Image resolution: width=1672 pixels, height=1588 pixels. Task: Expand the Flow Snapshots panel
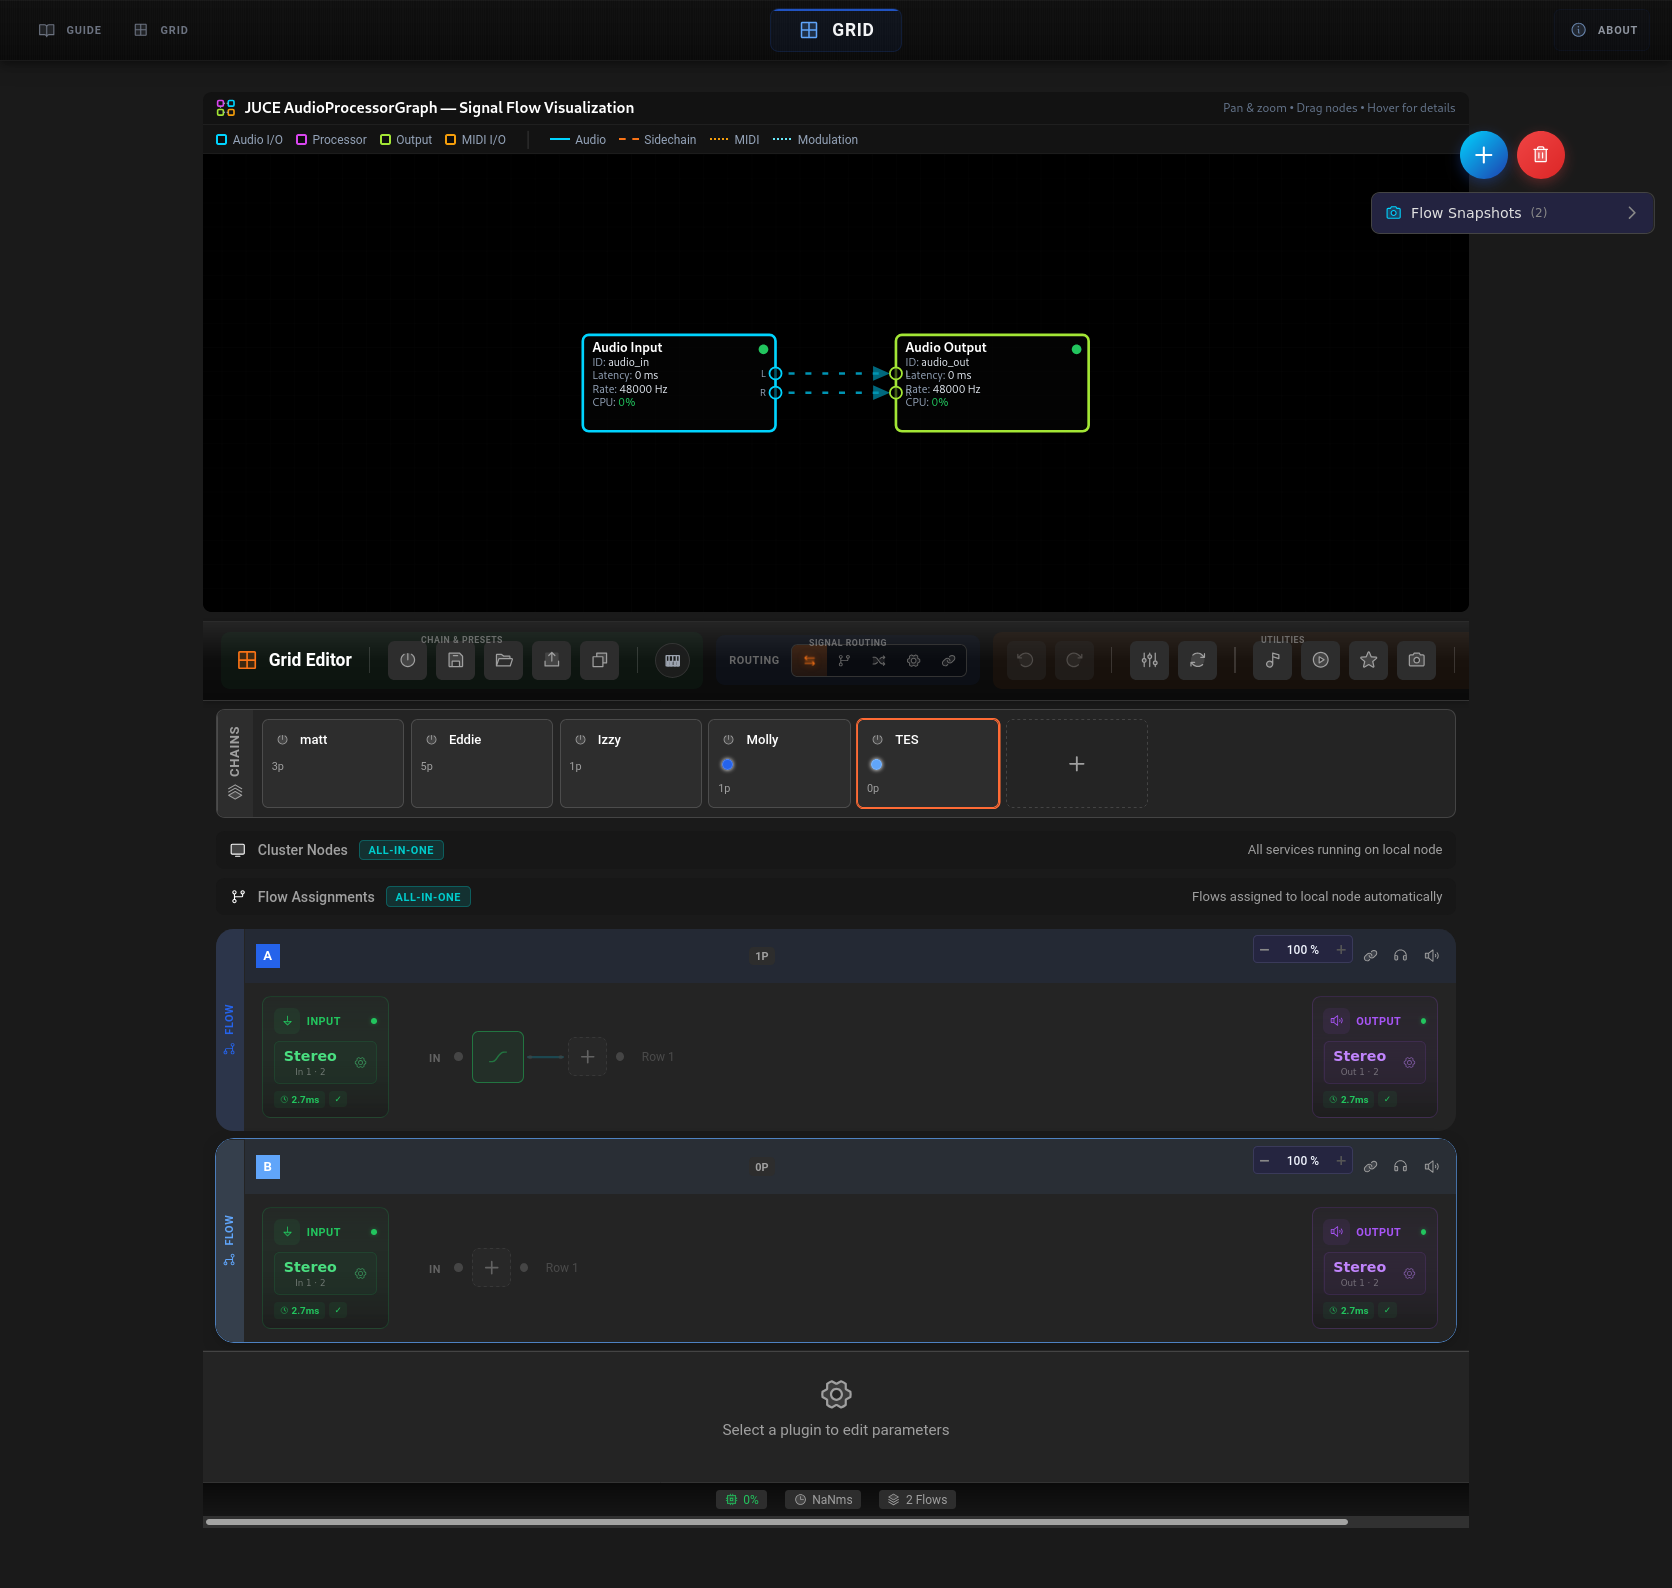coord(1512,213)
